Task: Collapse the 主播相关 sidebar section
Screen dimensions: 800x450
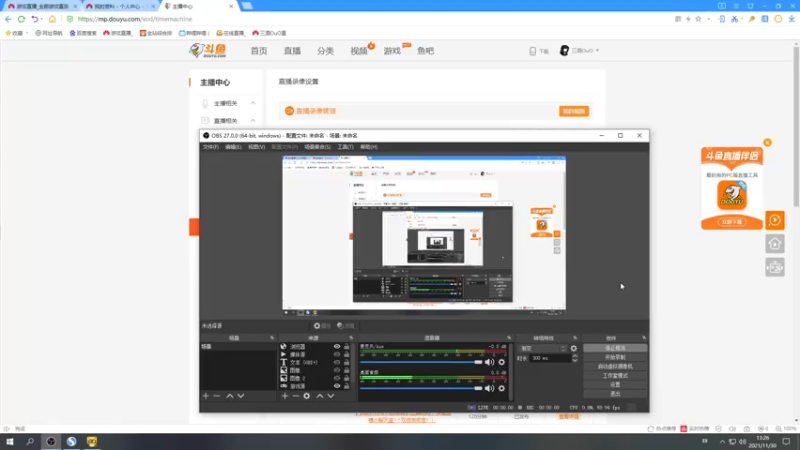Action: pos(253,103)
